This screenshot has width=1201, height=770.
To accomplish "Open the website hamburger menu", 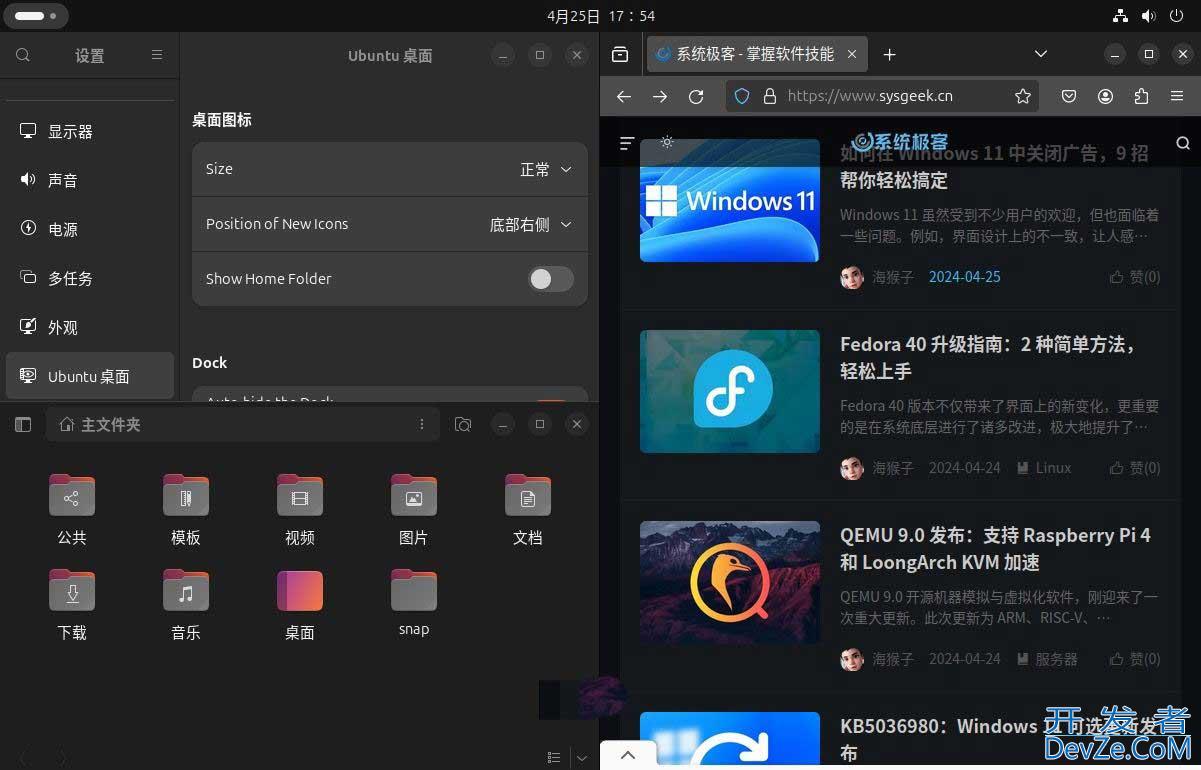I will [627, 143].
